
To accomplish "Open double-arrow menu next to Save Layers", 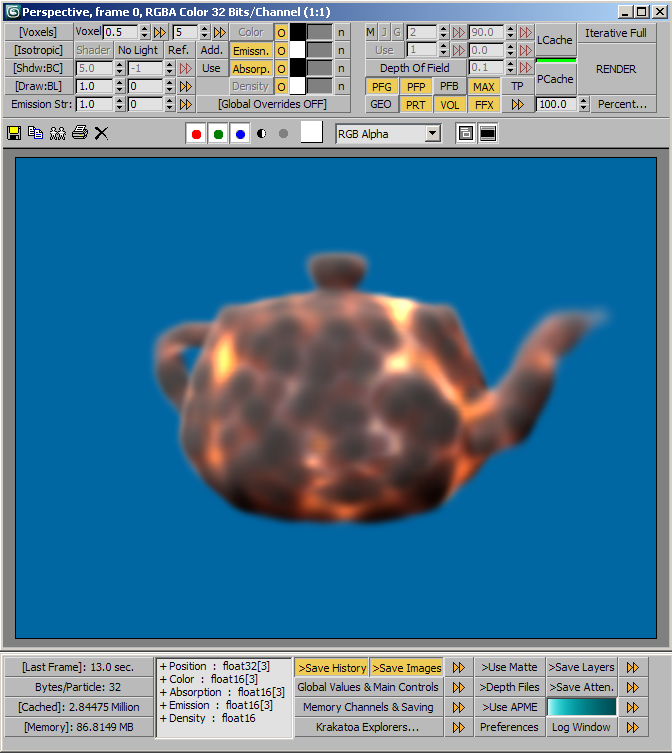I will 633,668.
